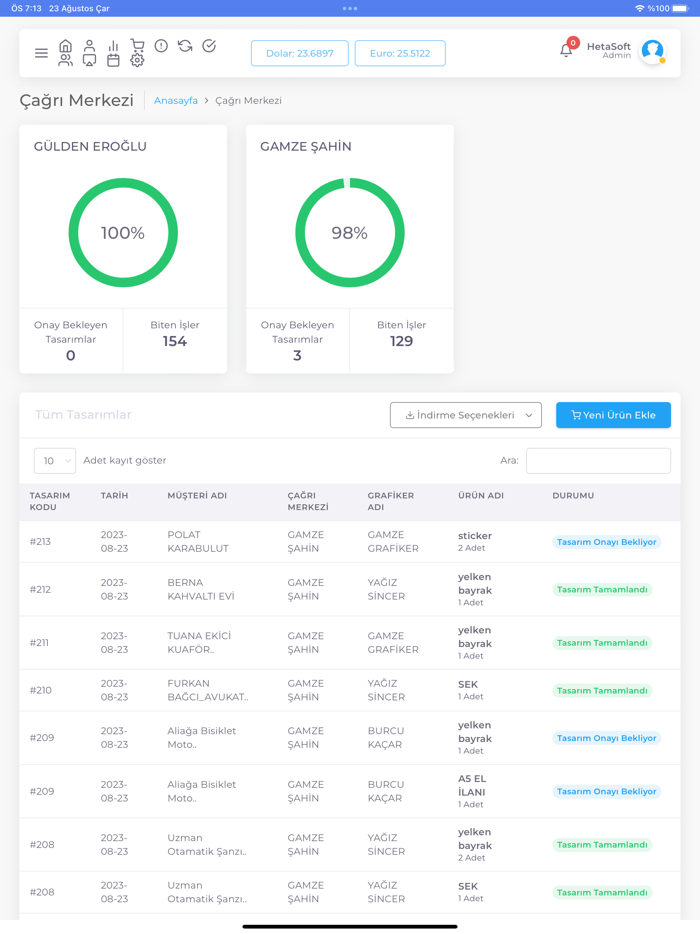Click the Euro: 25.5122 rate button
Screen dimensions: 700x934
tap(400, 53)
